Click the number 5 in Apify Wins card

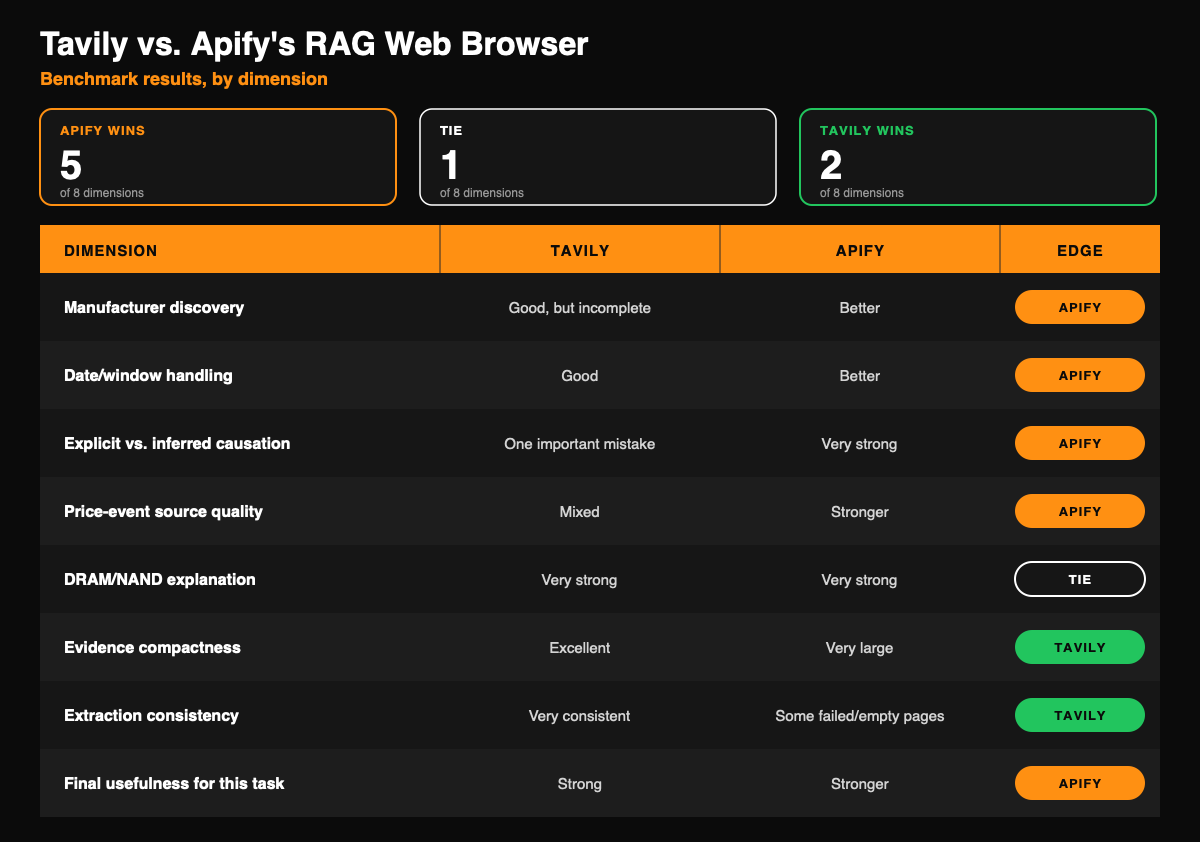click(x=71, y=165)
